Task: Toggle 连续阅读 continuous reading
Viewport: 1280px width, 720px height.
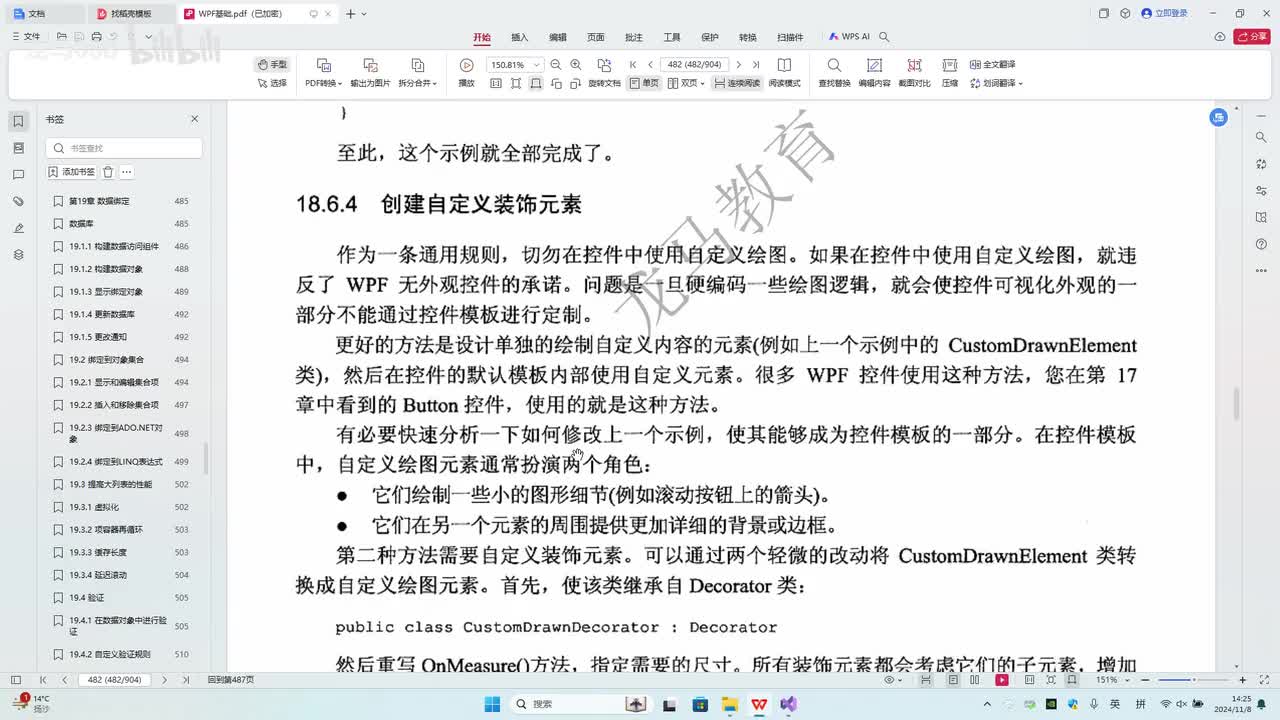Action: coord(737,83)
